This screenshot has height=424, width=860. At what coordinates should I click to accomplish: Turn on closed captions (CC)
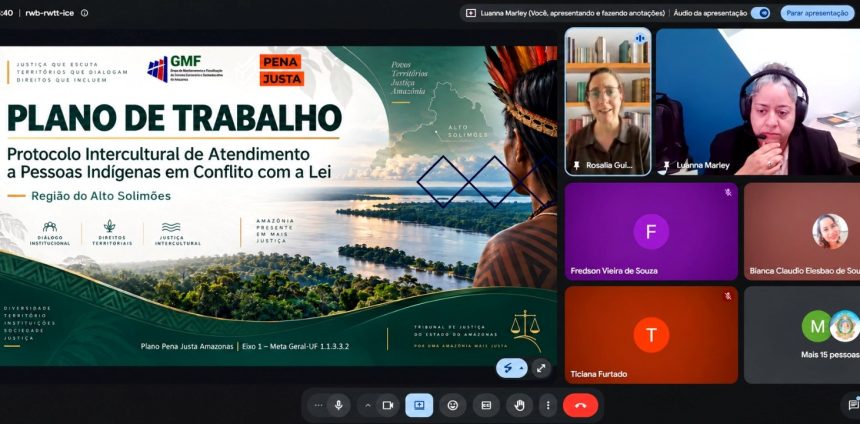[486, 405]
